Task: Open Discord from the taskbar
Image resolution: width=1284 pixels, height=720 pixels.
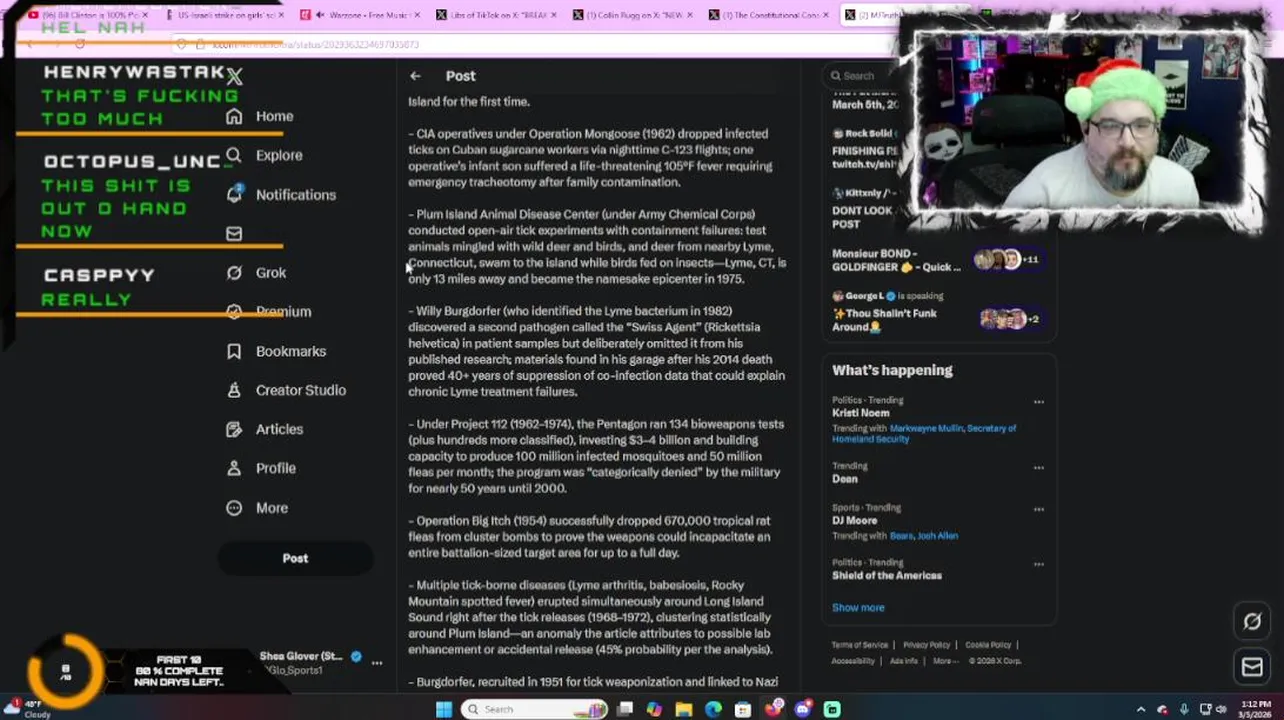Action: tap(803, 709)
